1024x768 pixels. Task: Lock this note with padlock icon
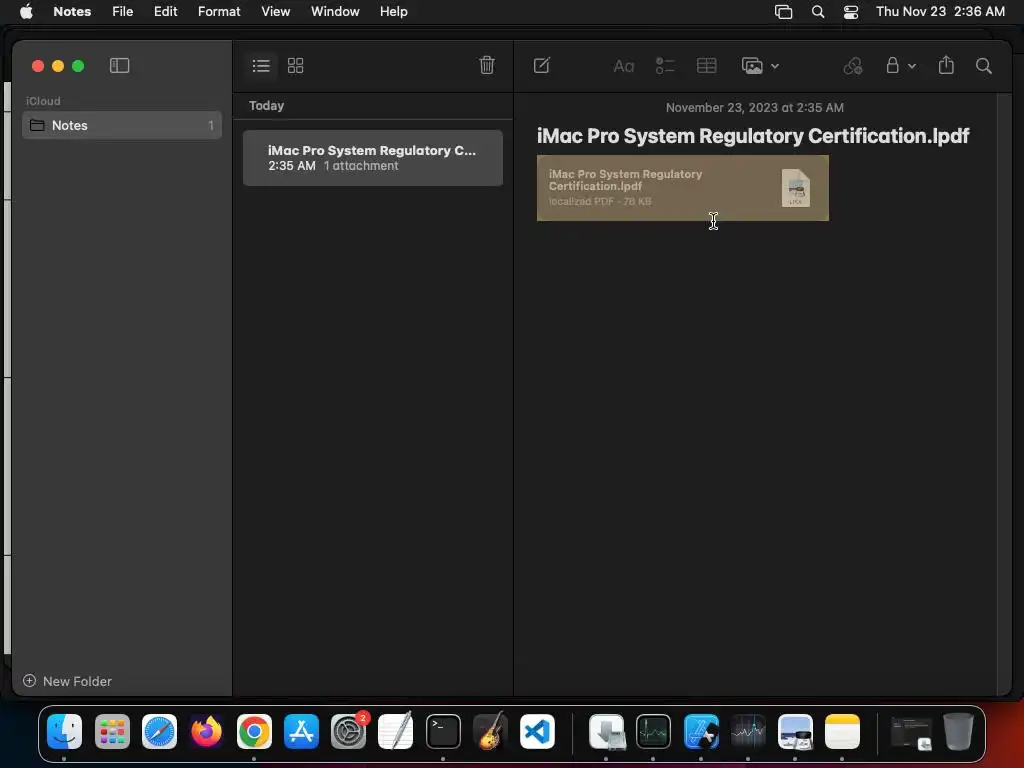[892, 65]
